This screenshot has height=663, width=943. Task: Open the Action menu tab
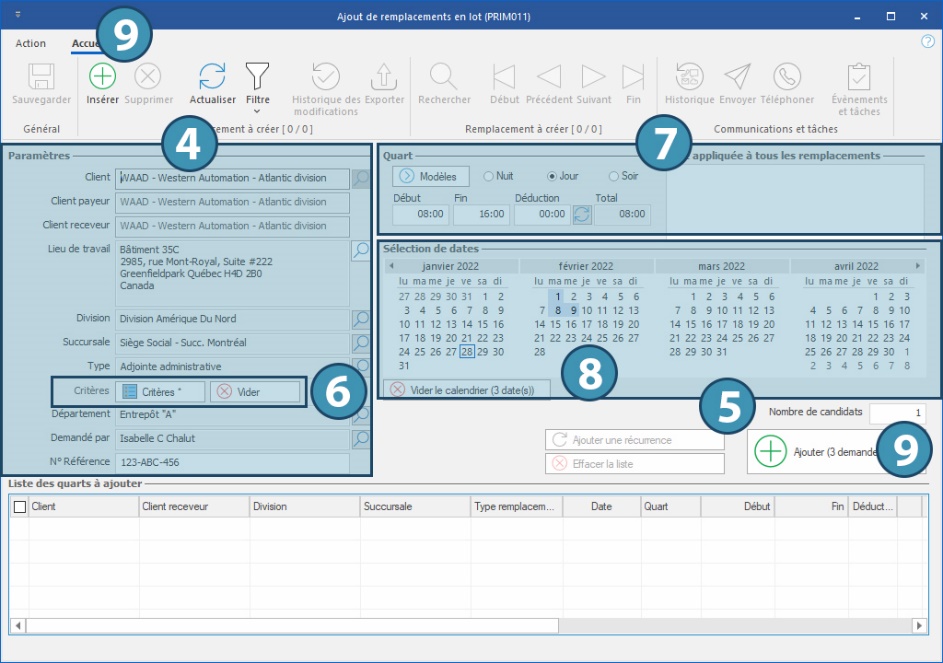[30, 44]
